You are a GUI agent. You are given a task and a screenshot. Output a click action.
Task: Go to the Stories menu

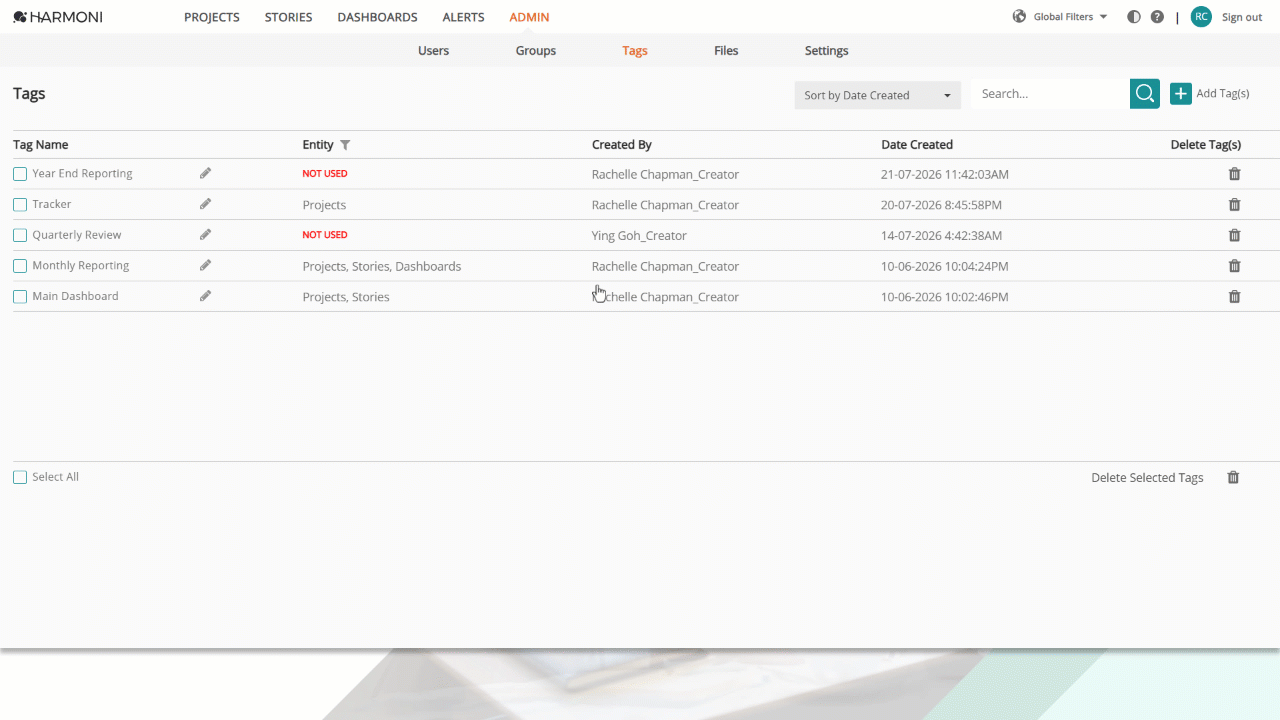coord(288,17)
